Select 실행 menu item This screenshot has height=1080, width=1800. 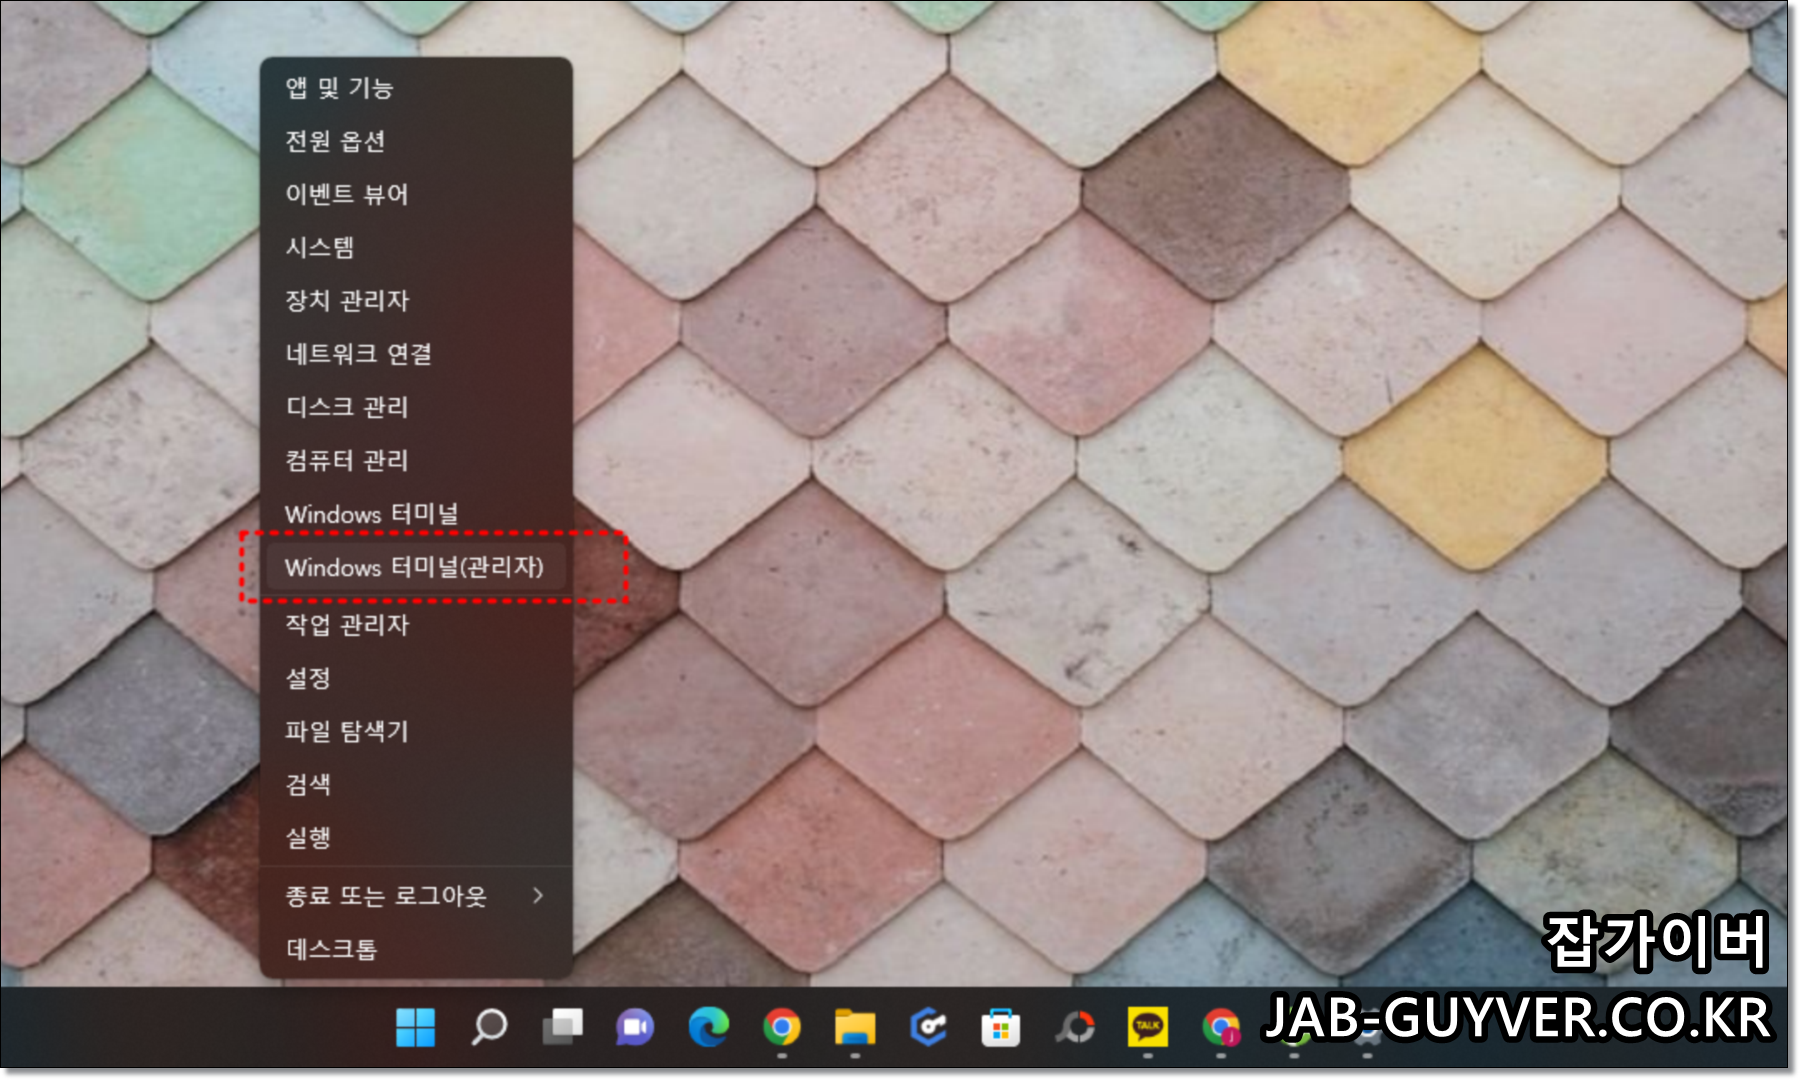point(416,837)
